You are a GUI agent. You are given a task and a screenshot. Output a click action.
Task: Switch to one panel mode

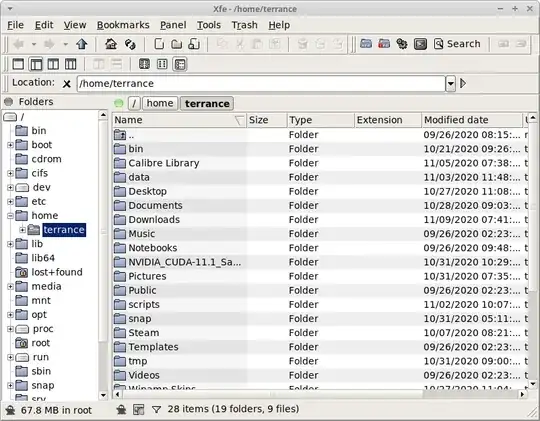pos(18,64)
